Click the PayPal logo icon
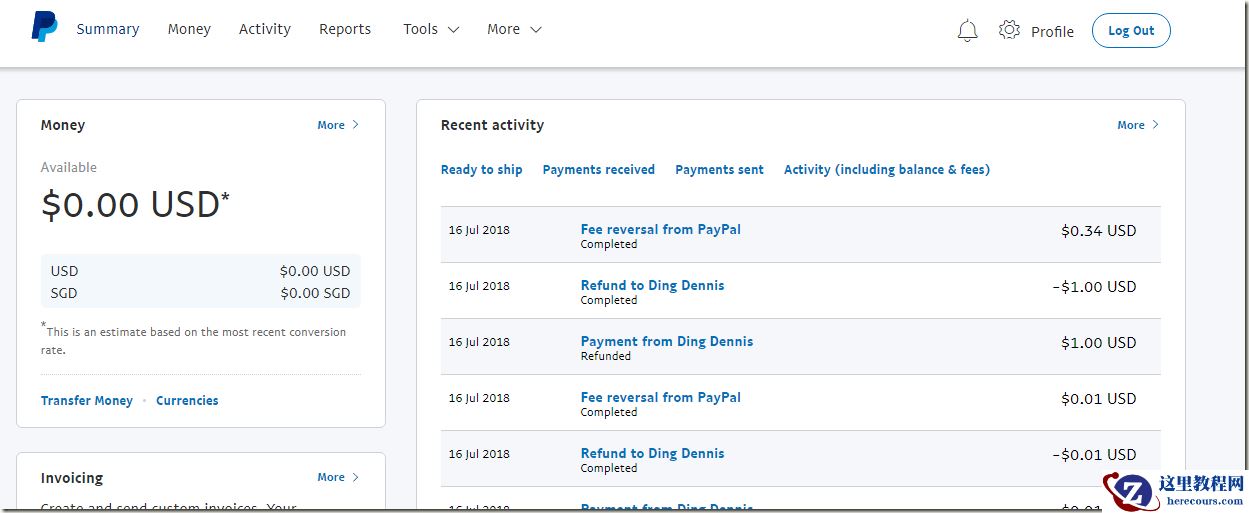This screenshot has width=1249, height=513. coord(44,28)
